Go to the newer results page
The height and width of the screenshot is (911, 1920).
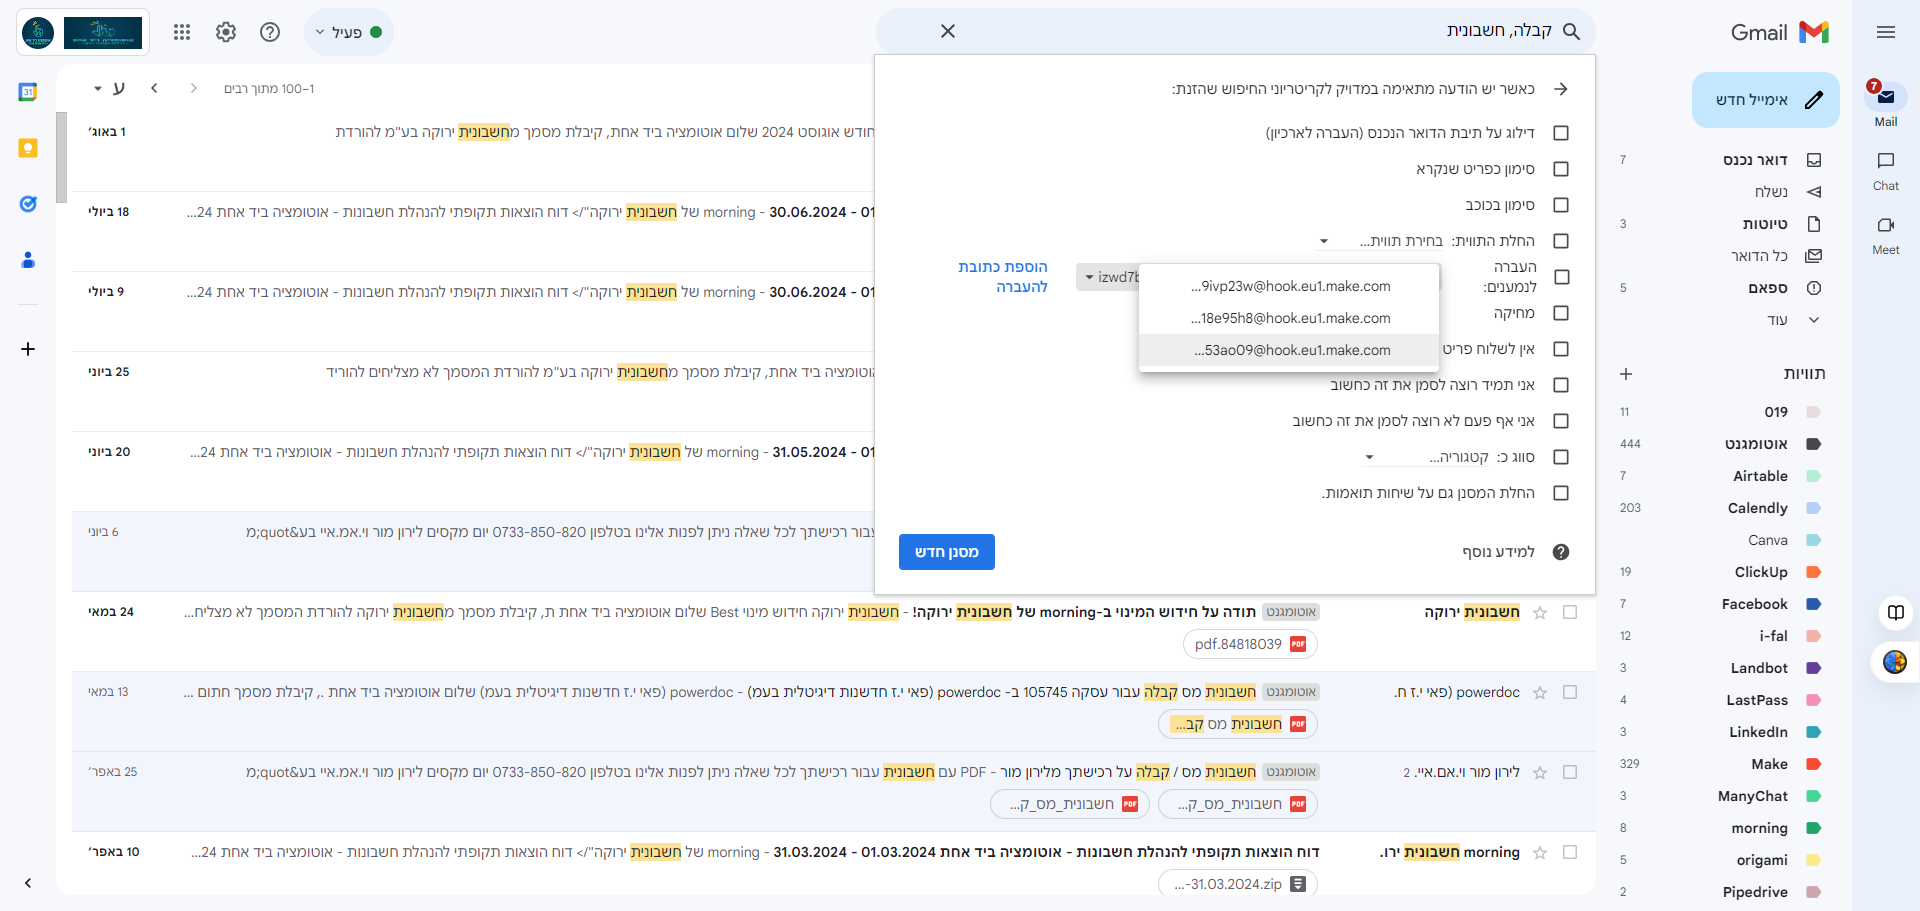click(193, 88)
